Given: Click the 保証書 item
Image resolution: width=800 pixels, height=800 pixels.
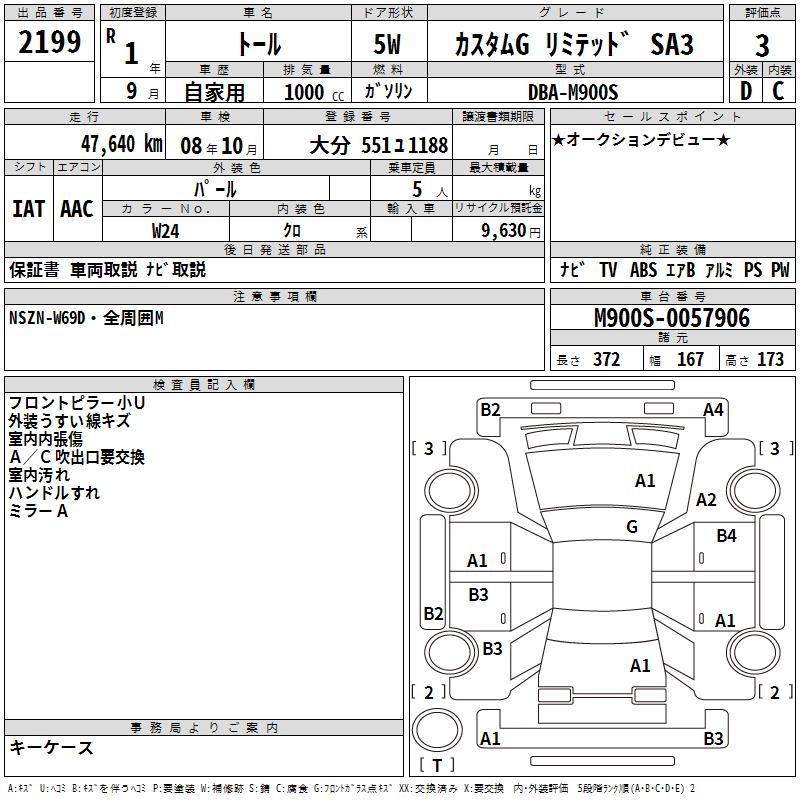Looking at the screenshot, I should pos(34,270).
